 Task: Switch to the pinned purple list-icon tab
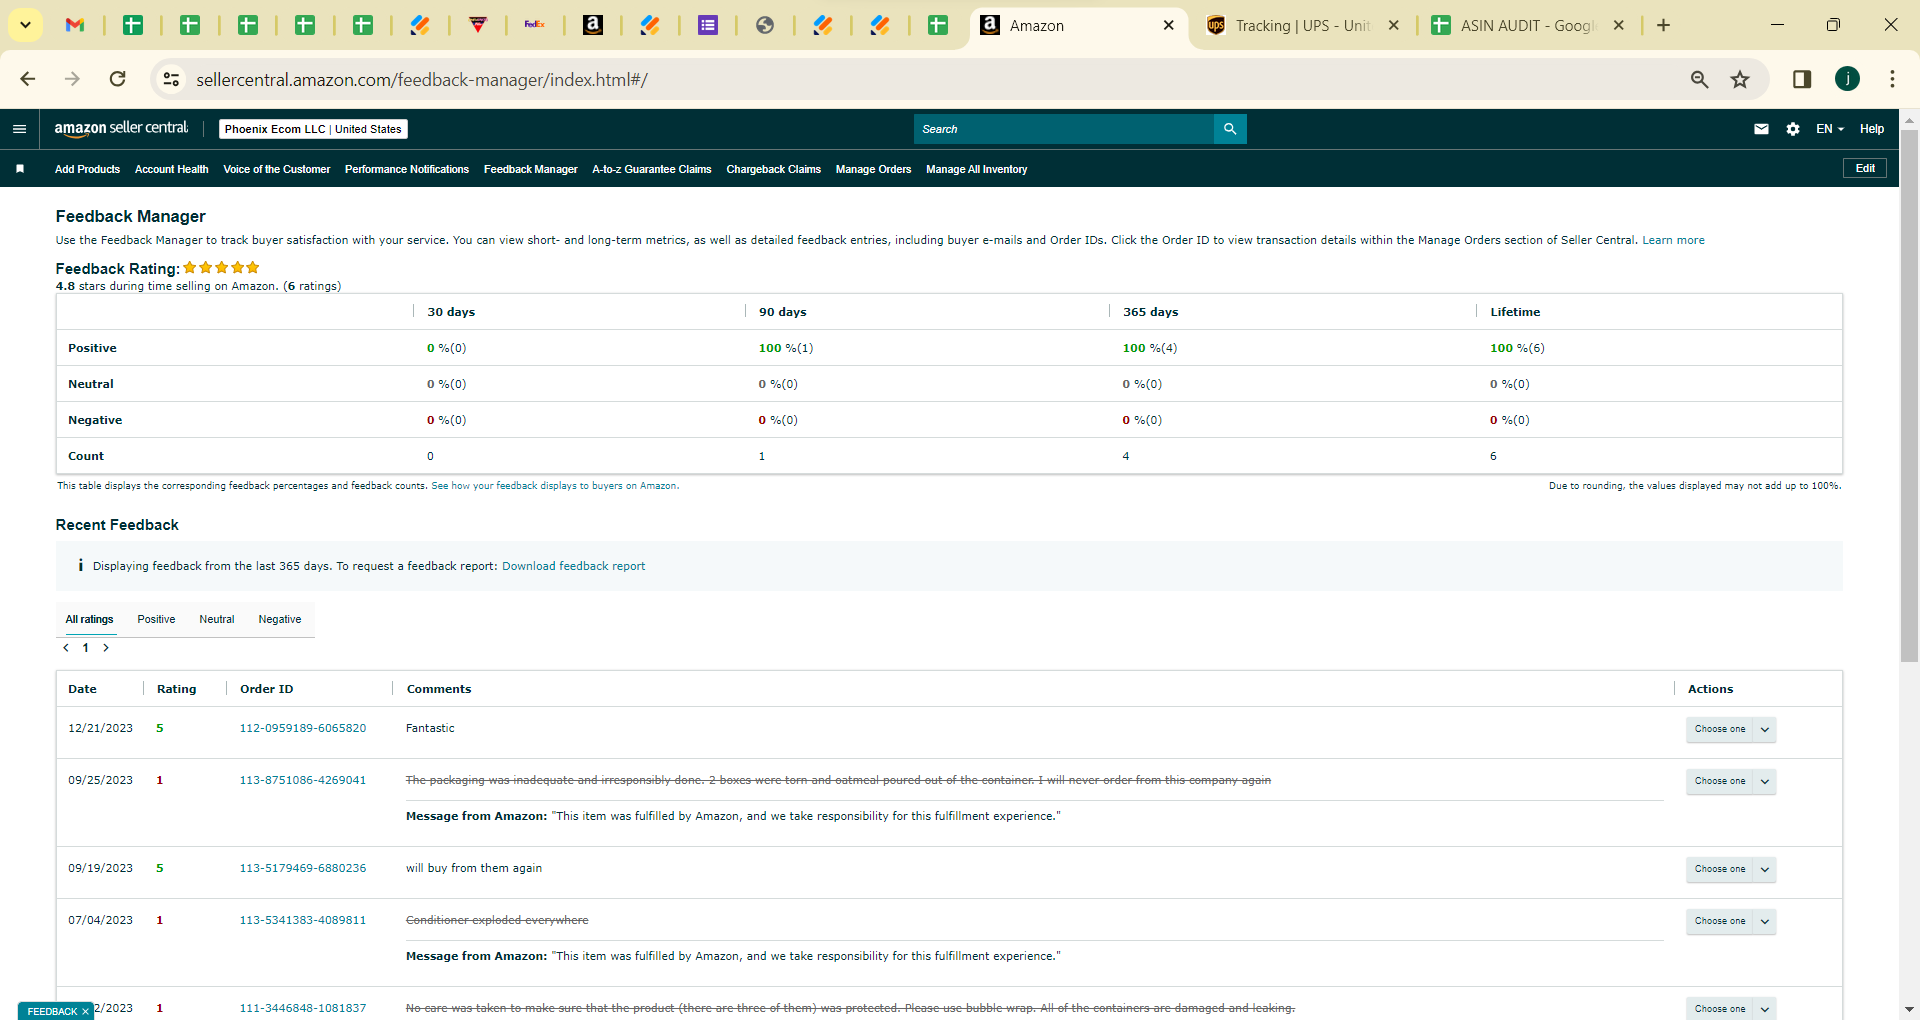(708, 25)
